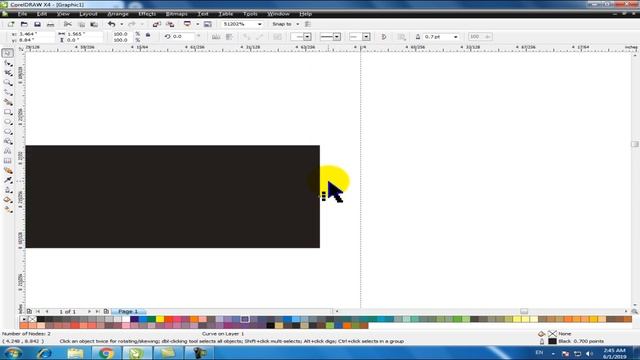This screenshot has height=360, width=640.
Task: Select the Smart Fill tool
Action: (x=8, y=102)
